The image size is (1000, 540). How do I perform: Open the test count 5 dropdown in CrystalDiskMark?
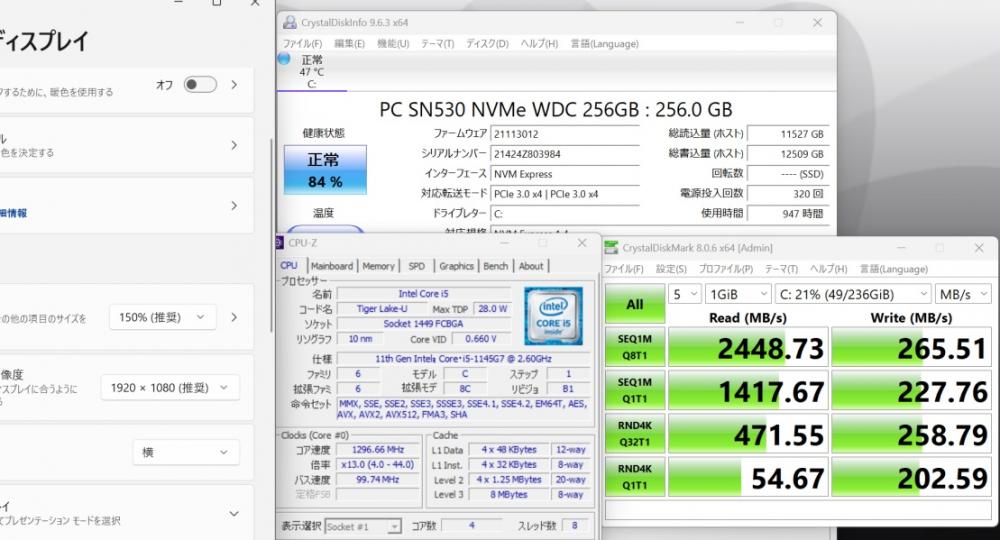pyautogui.click(x=685, y=295)
